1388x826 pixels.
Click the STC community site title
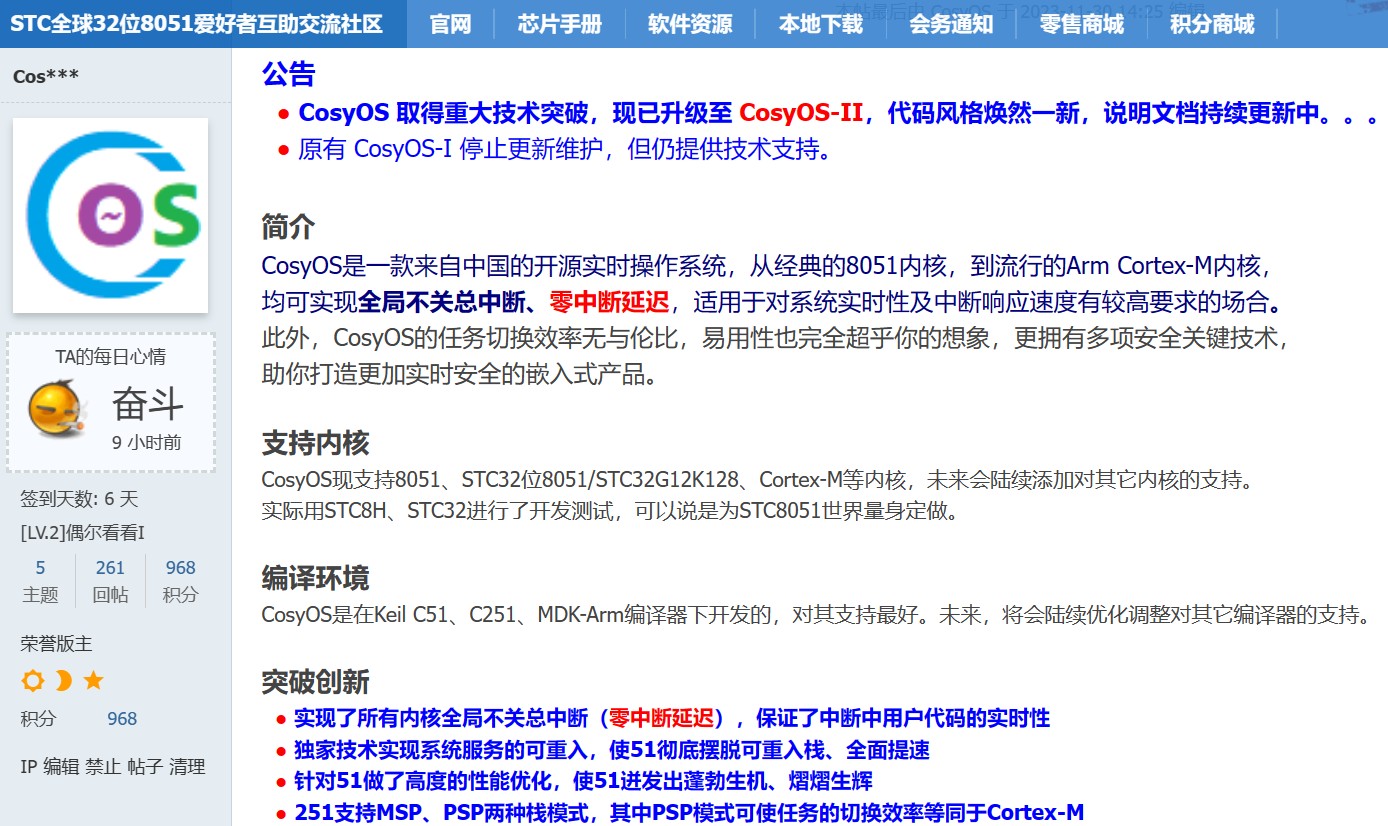tap(197, 24)
